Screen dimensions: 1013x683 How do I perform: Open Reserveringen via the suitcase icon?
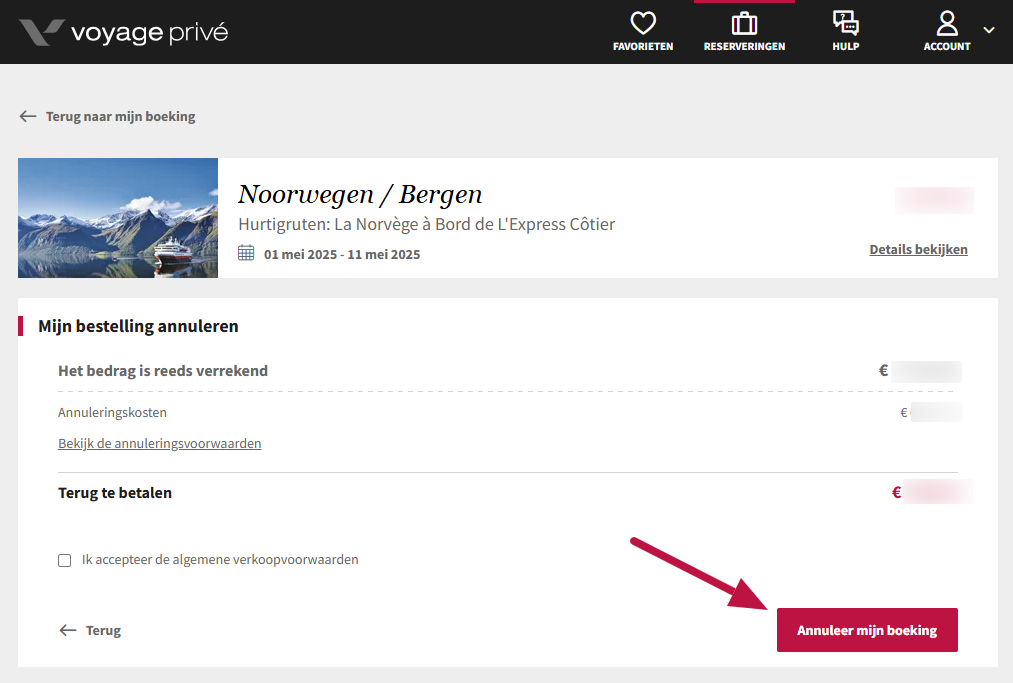[x=744, y=23]
